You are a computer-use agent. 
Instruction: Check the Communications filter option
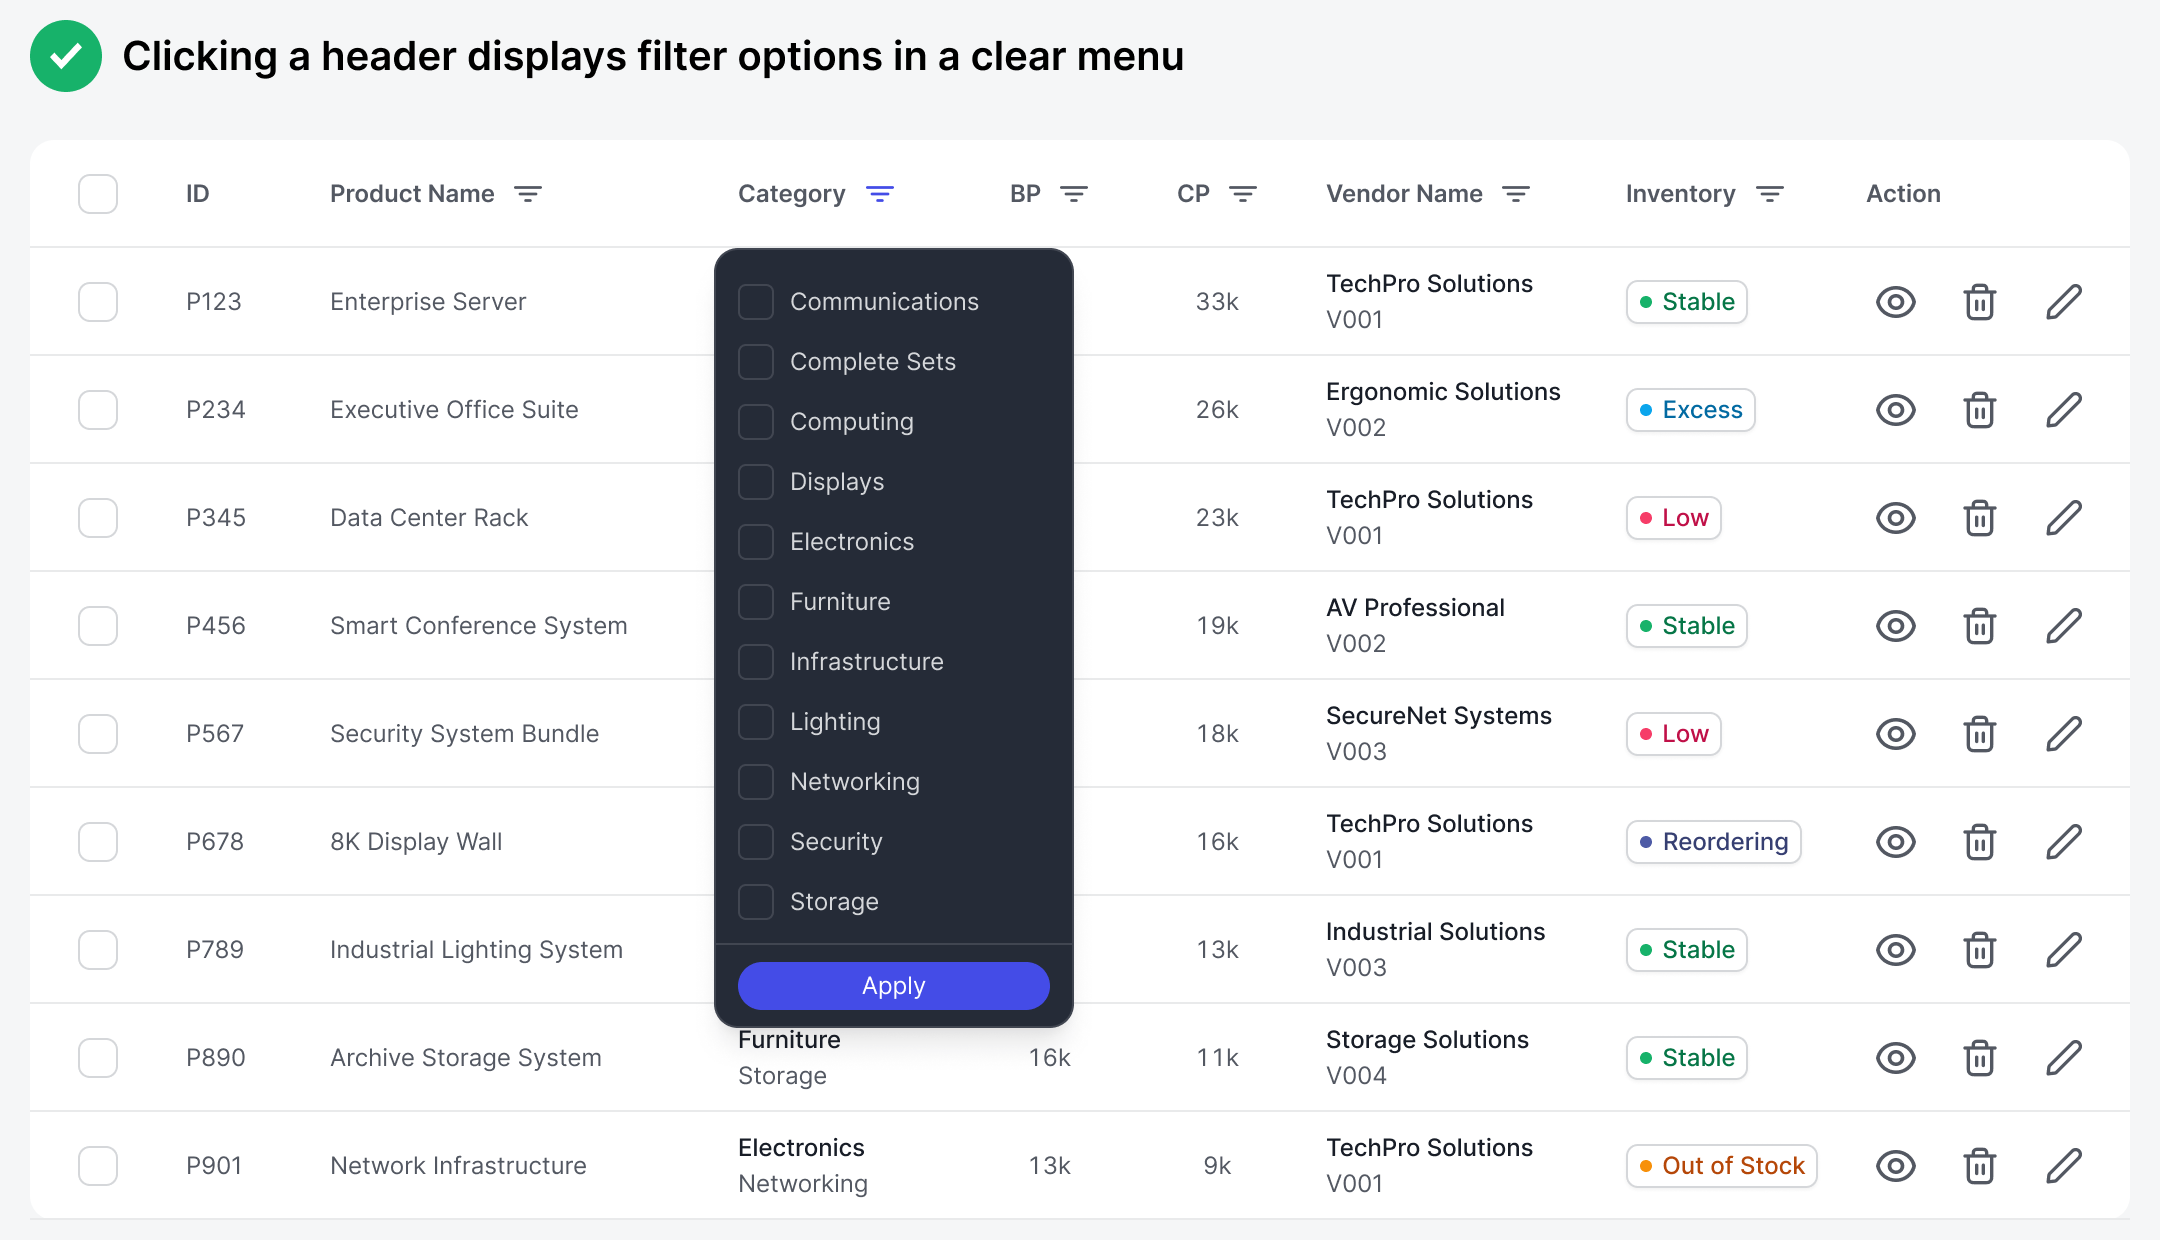(x=756, y=302)
